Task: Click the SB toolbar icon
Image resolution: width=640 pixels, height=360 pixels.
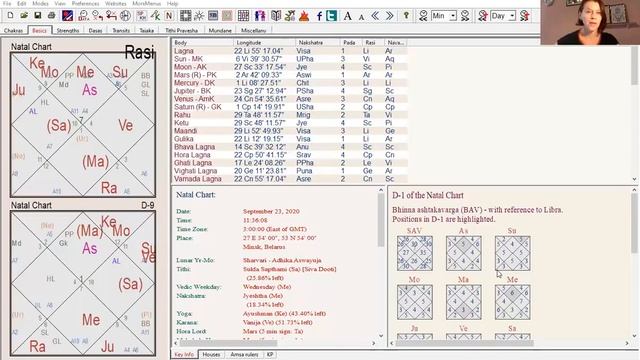Action: [213, 16]
